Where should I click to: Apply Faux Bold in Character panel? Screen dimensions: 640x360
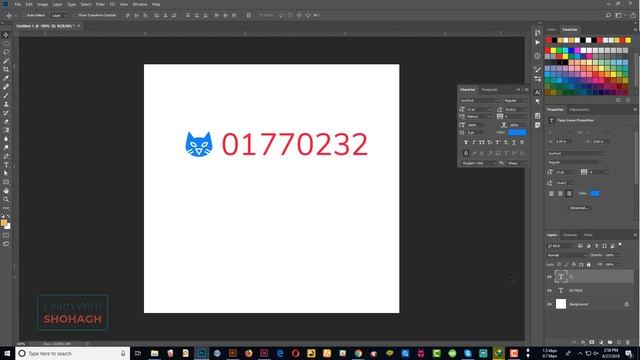466,142
